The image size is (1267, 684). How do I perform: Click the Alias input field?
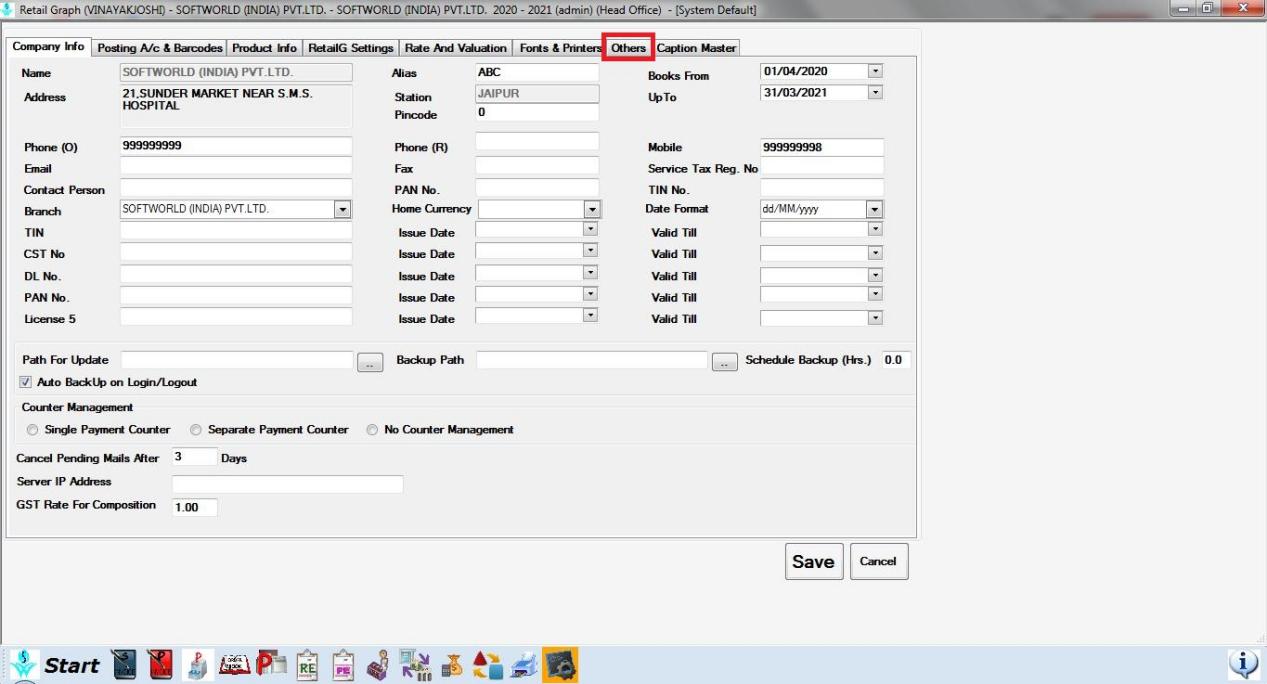coord(537,73)
